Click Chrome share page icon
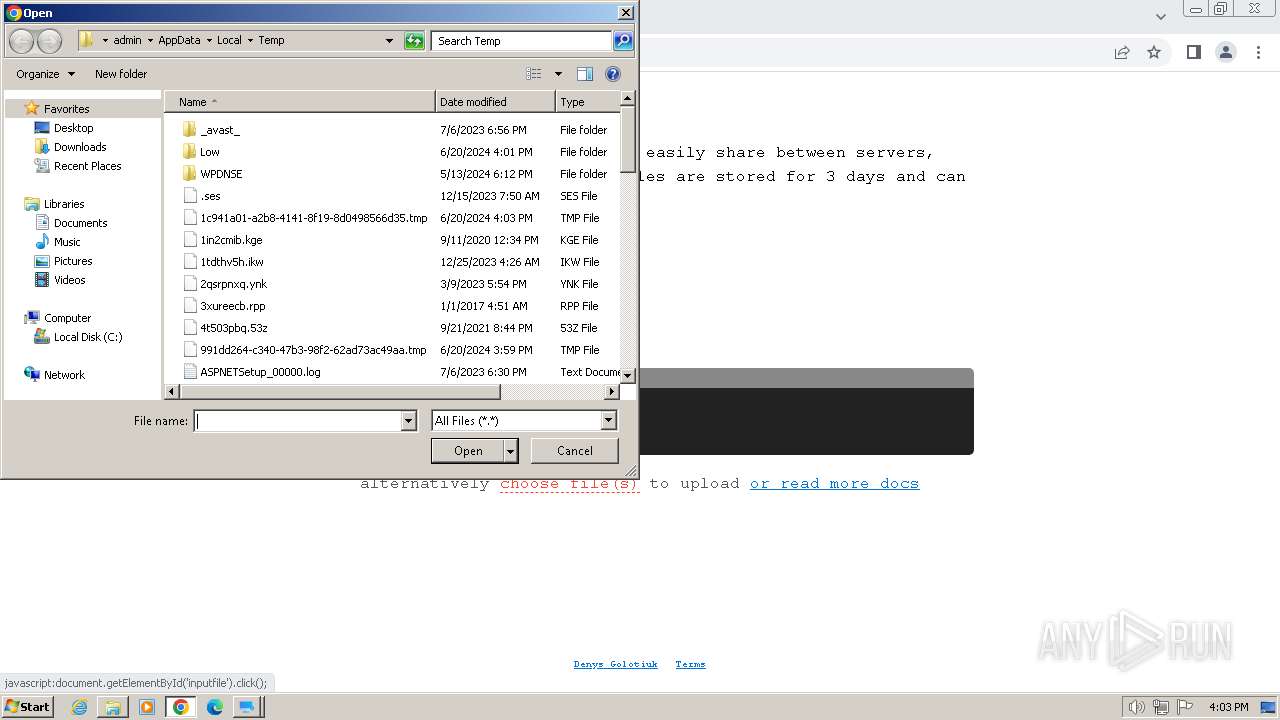Viewport: 1280px width, 720px height. (1122, 52)
